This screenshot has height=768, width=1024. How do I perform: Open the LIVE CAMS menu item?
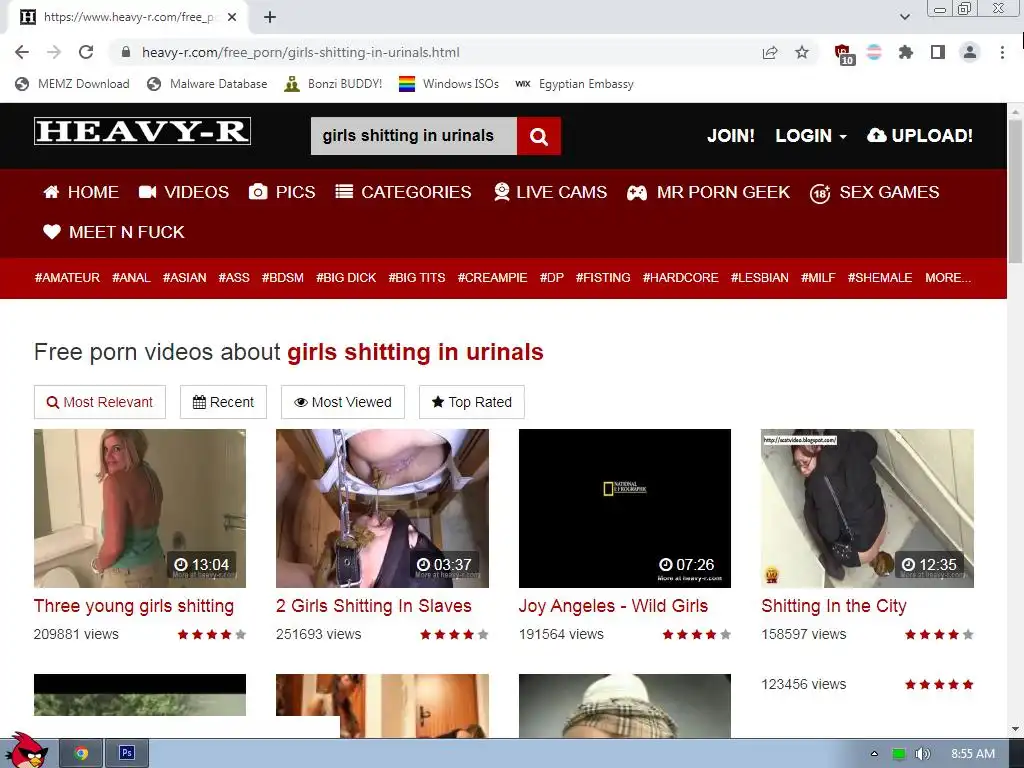(550, 192)
